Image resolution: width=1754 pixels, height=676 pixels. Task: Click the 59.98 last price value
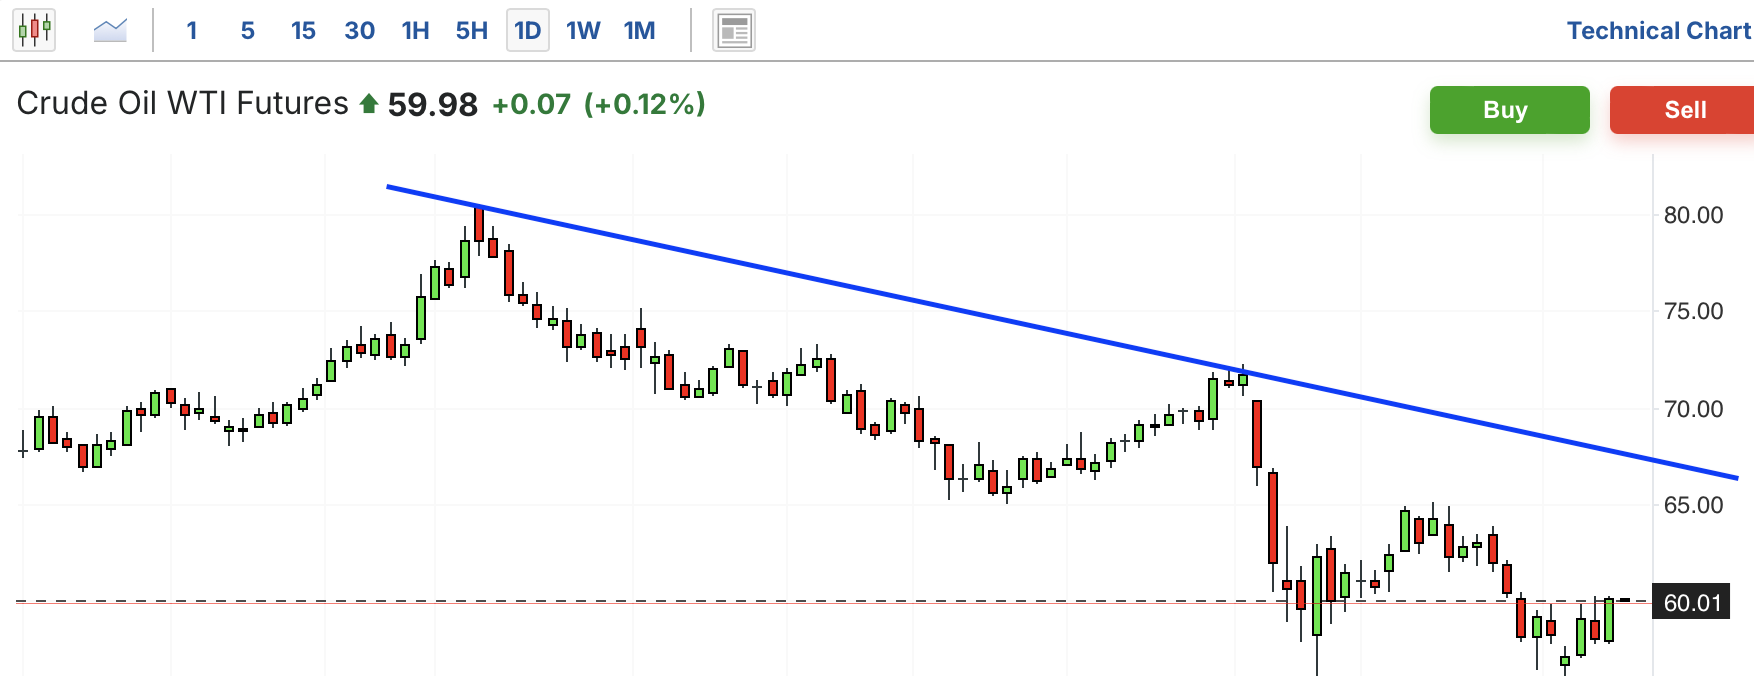point(433,104)
